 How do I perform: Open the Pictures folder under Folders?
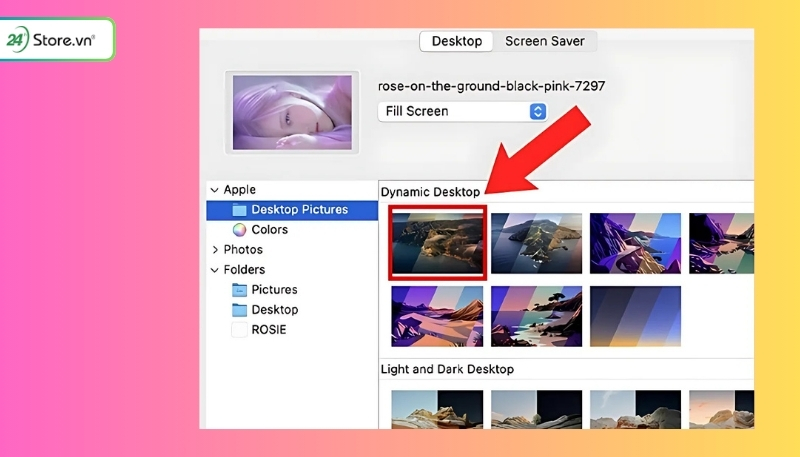tap(274, 290)
